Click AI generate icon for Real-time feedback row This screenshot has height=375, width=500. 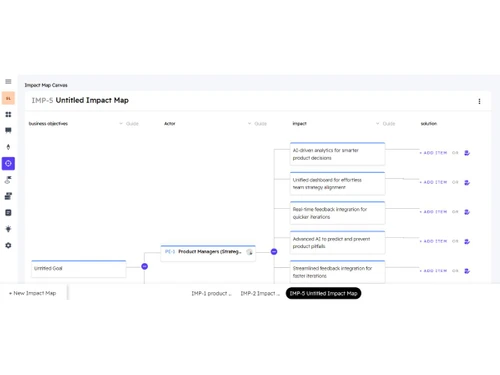[x=467, y=212]
